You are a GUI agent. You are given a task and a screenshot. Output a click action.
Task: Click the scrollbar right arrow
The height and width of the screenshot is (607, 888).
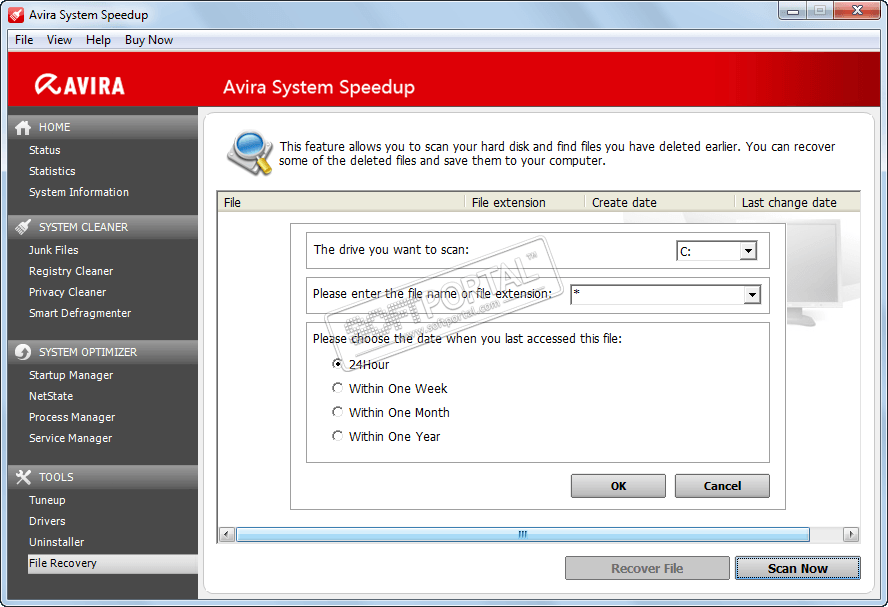pos(851,534)
